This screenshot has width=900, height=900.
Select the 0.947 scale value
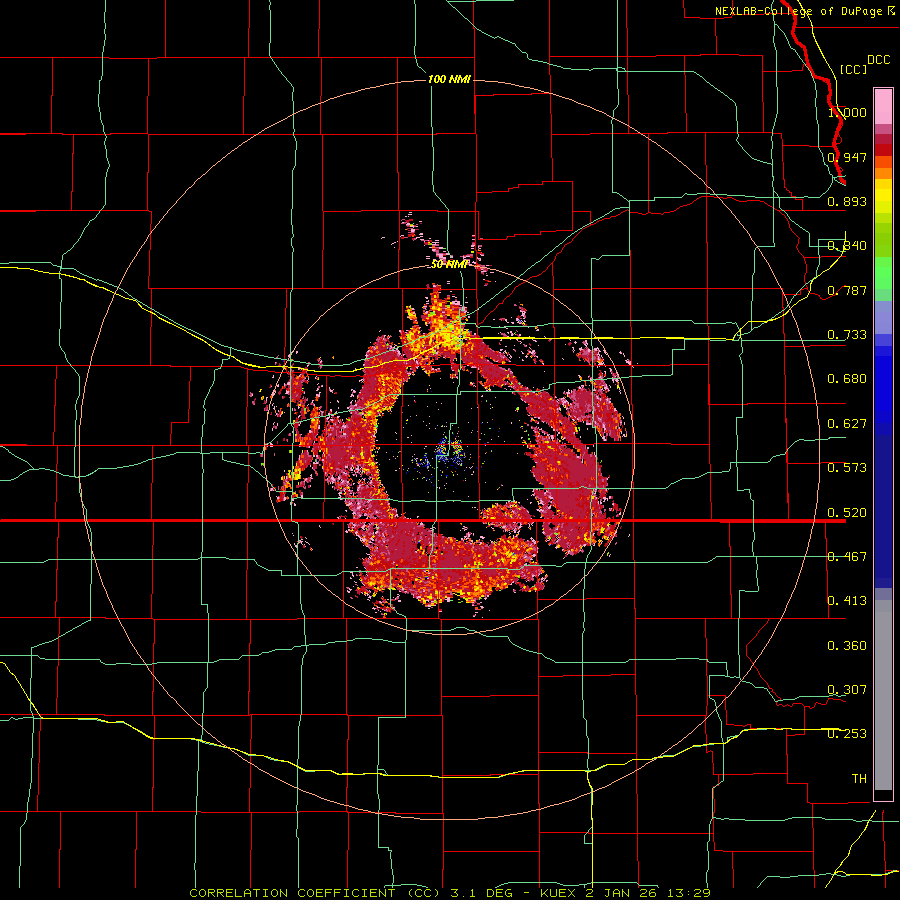(847, 157)
